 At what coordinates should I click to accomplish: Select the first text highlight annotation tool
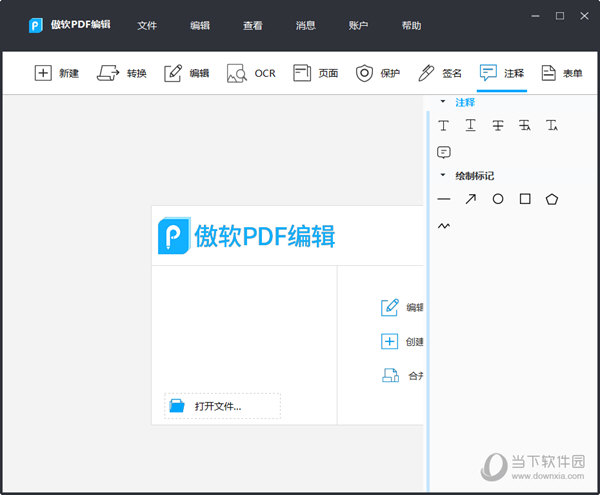tap(443, 125)
